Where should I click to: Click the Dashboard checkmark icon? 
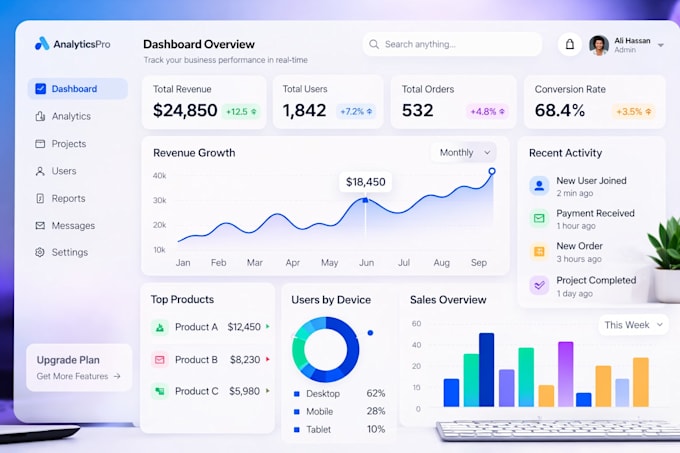40,89
